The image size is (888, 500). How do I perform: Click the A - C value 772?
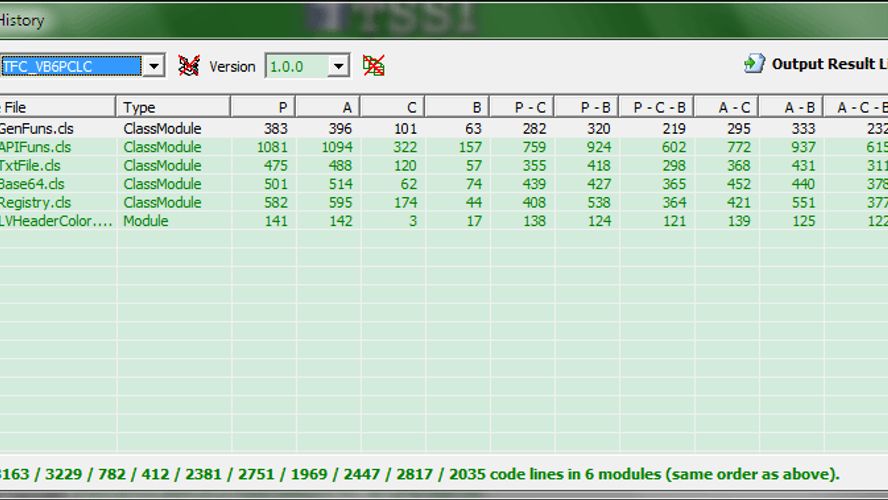coord(738,147)
